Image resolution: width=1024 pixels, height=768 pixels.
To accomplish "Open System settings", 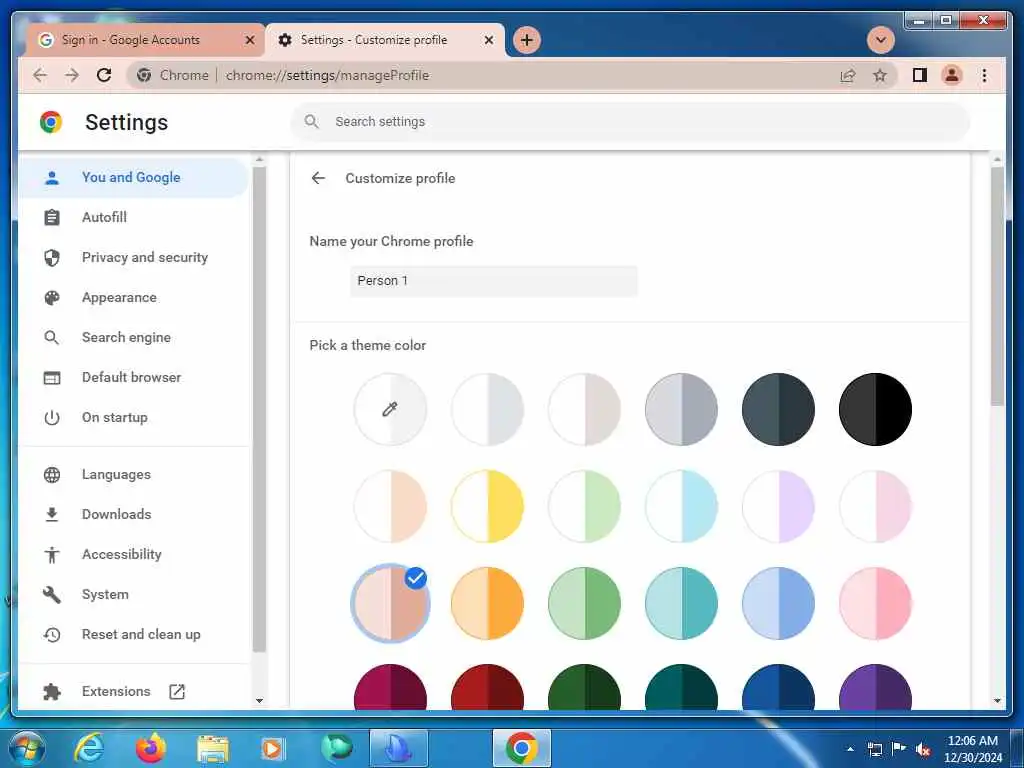I will [133, 594].
